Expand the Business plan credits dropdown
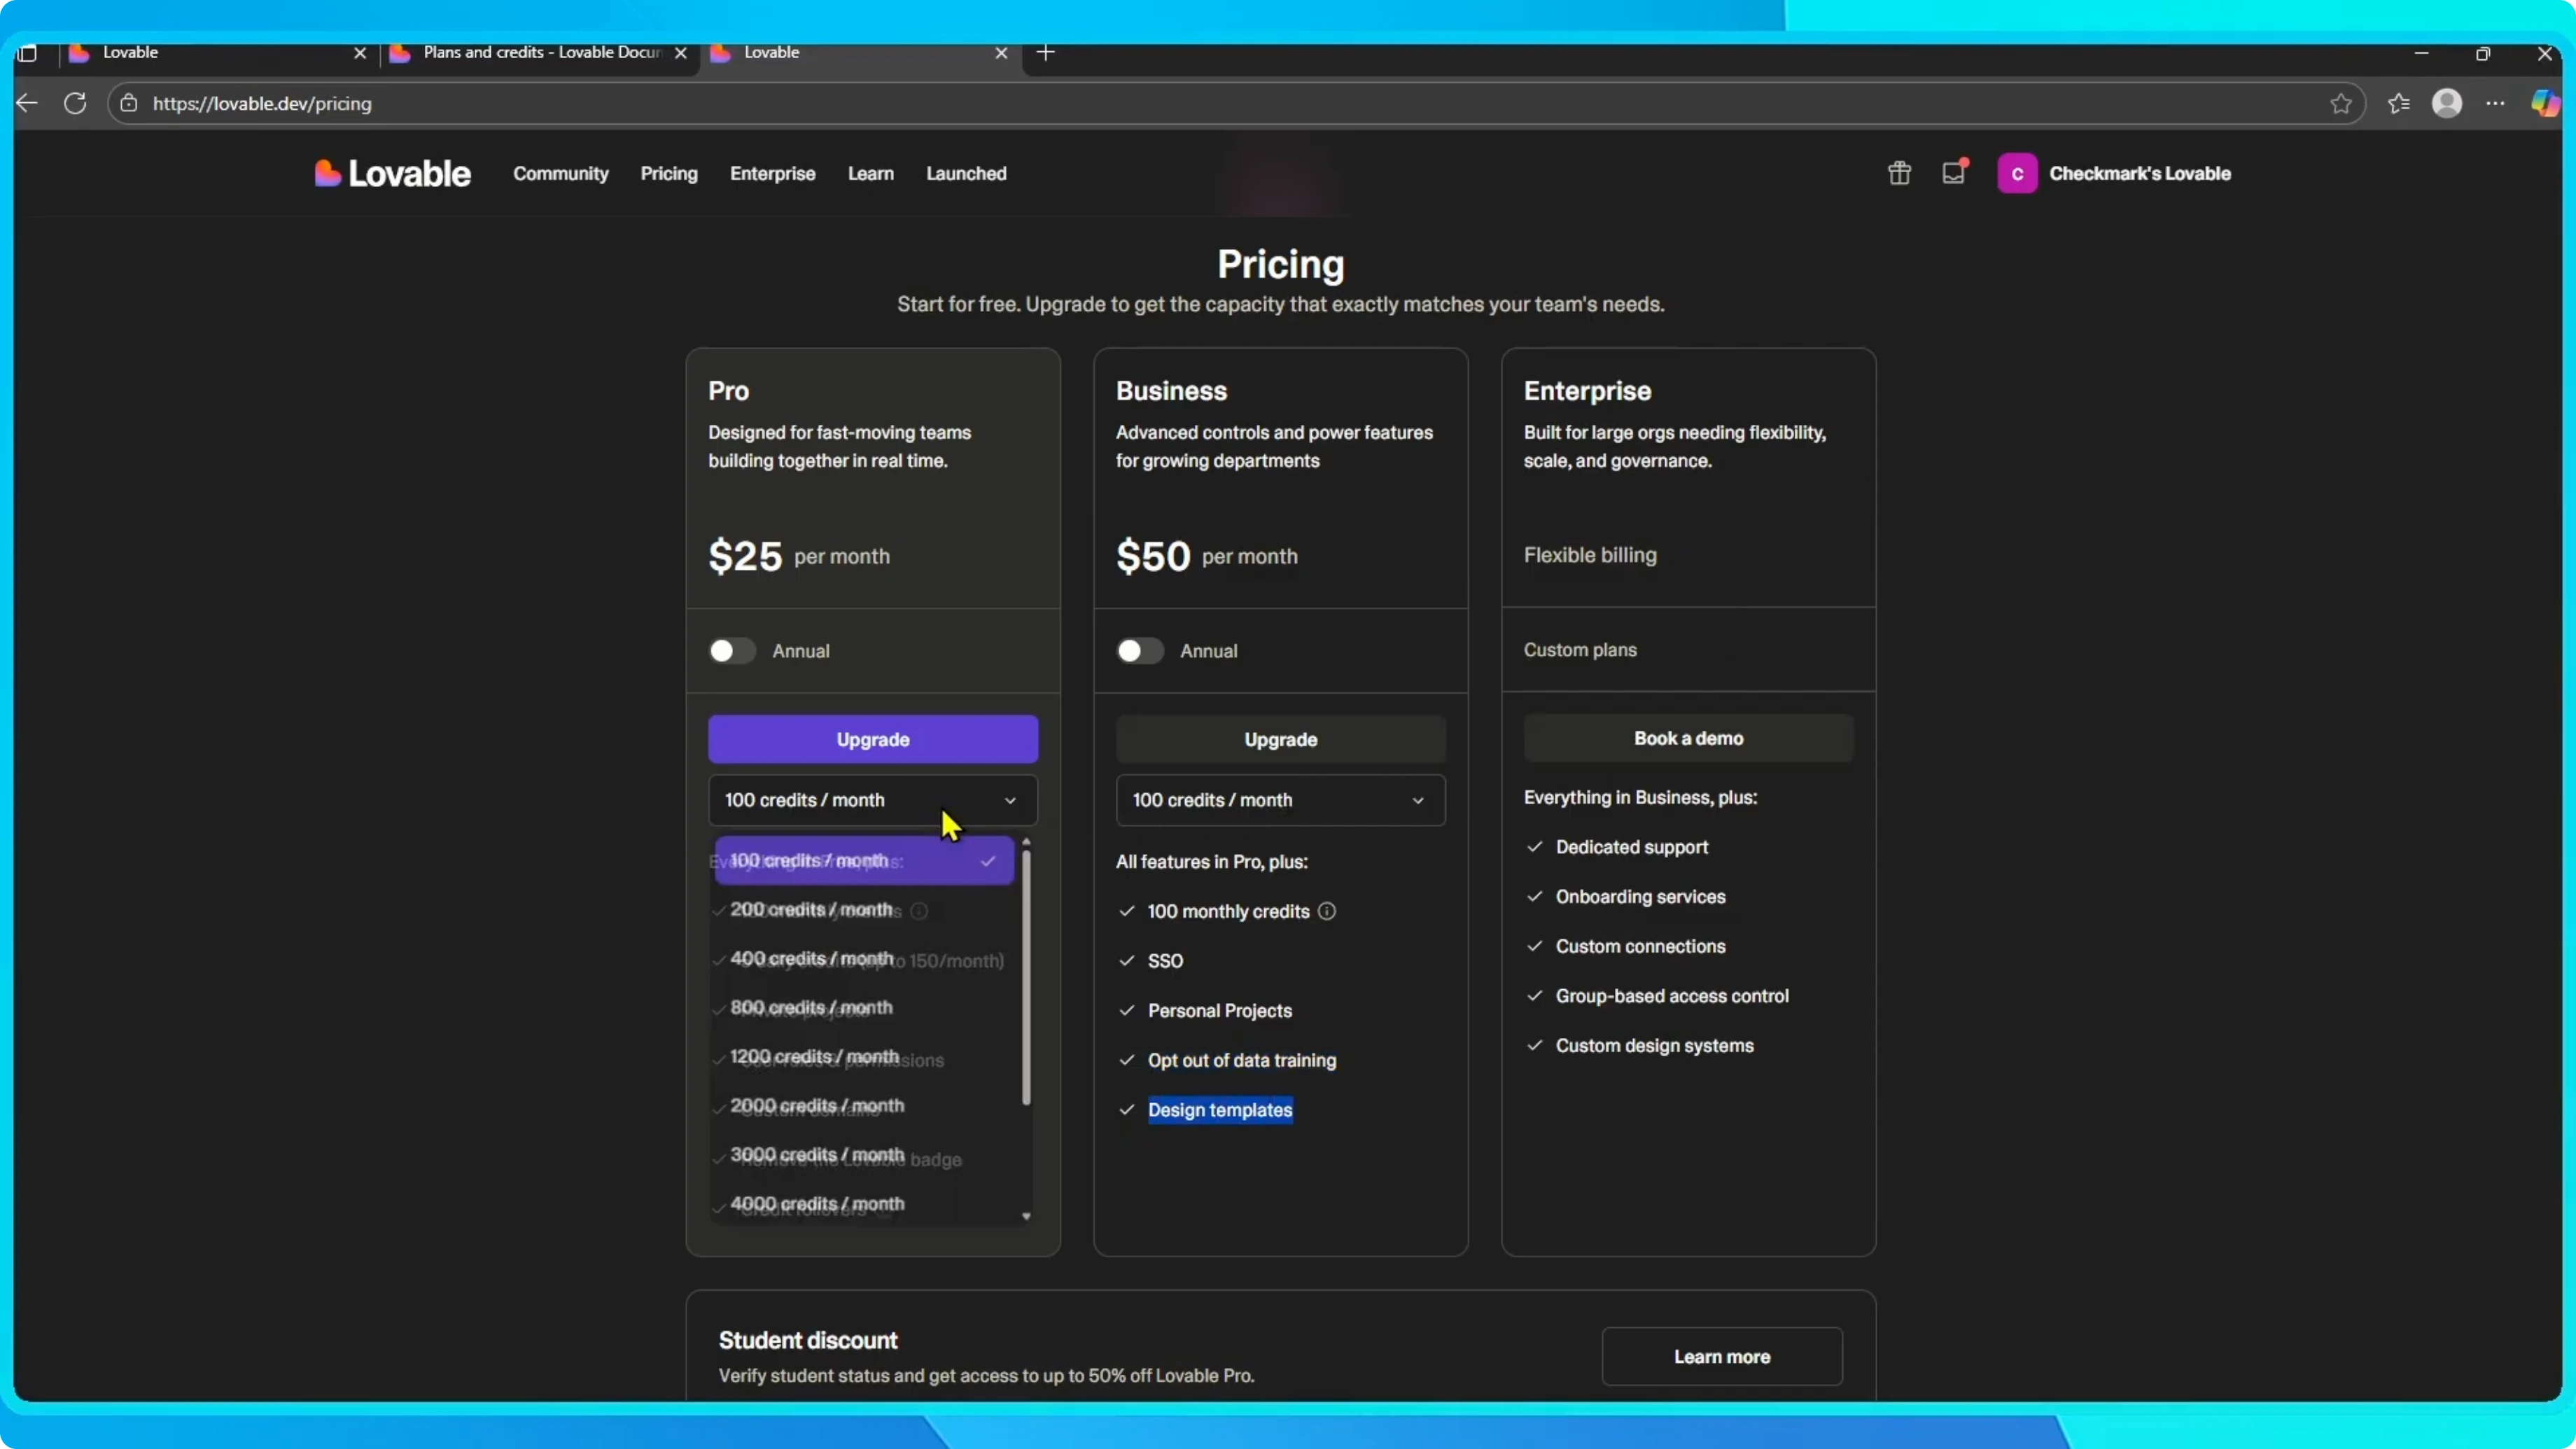This screenshot has width=2576, height=1449. pyautogui.click(x=1281, y=800)
